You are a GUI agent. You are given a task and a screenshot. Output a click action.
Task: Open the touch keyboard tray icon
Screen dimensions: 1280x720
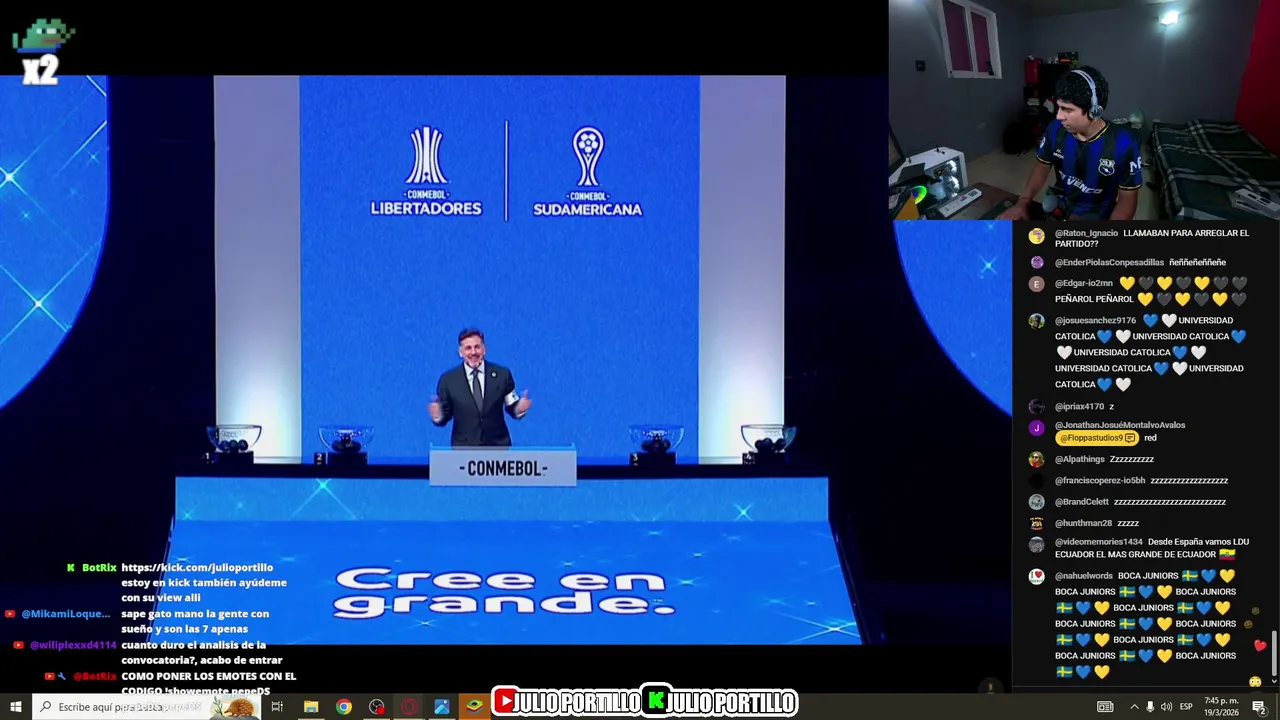point(1105,707)
